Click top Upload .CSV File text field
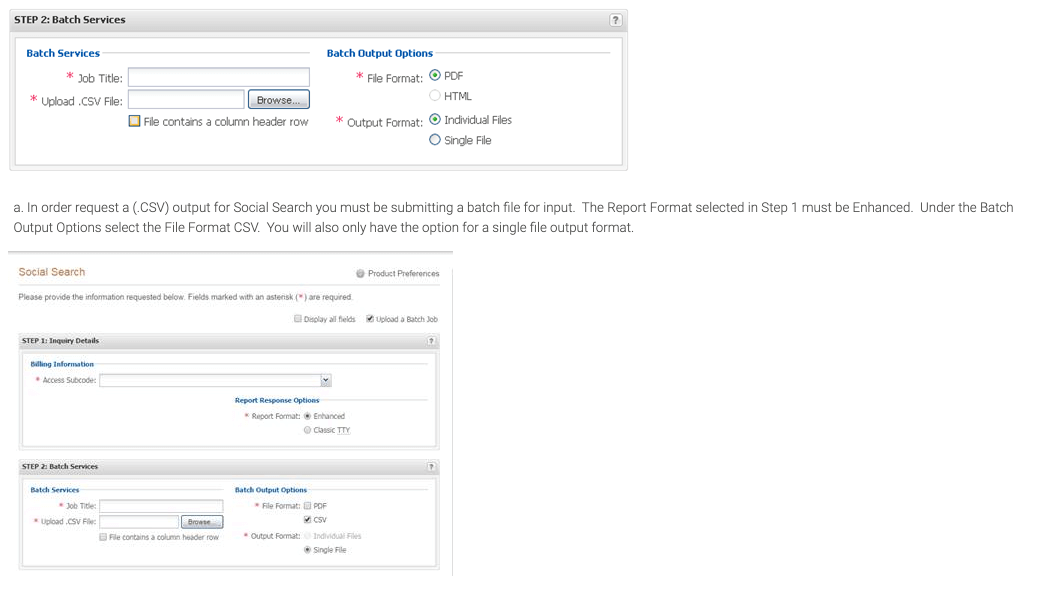 186,100
